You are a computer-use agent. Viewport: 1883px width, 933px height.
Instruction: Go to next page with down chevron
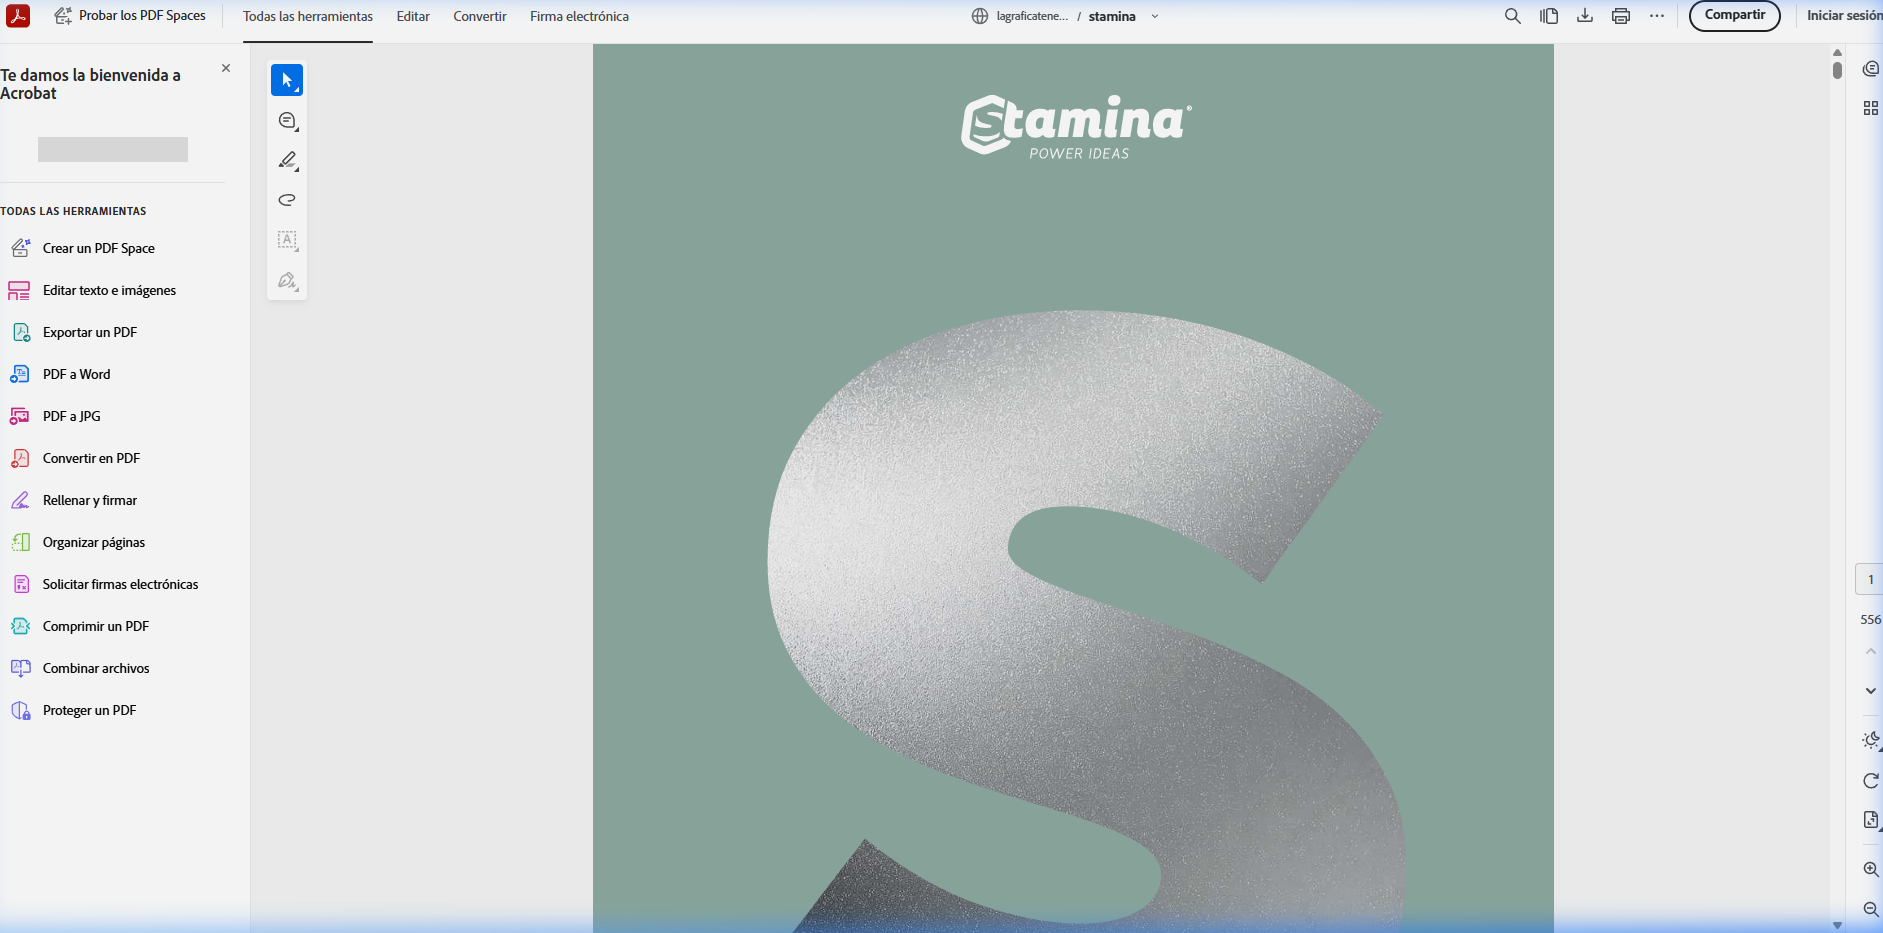[1870, 691]
